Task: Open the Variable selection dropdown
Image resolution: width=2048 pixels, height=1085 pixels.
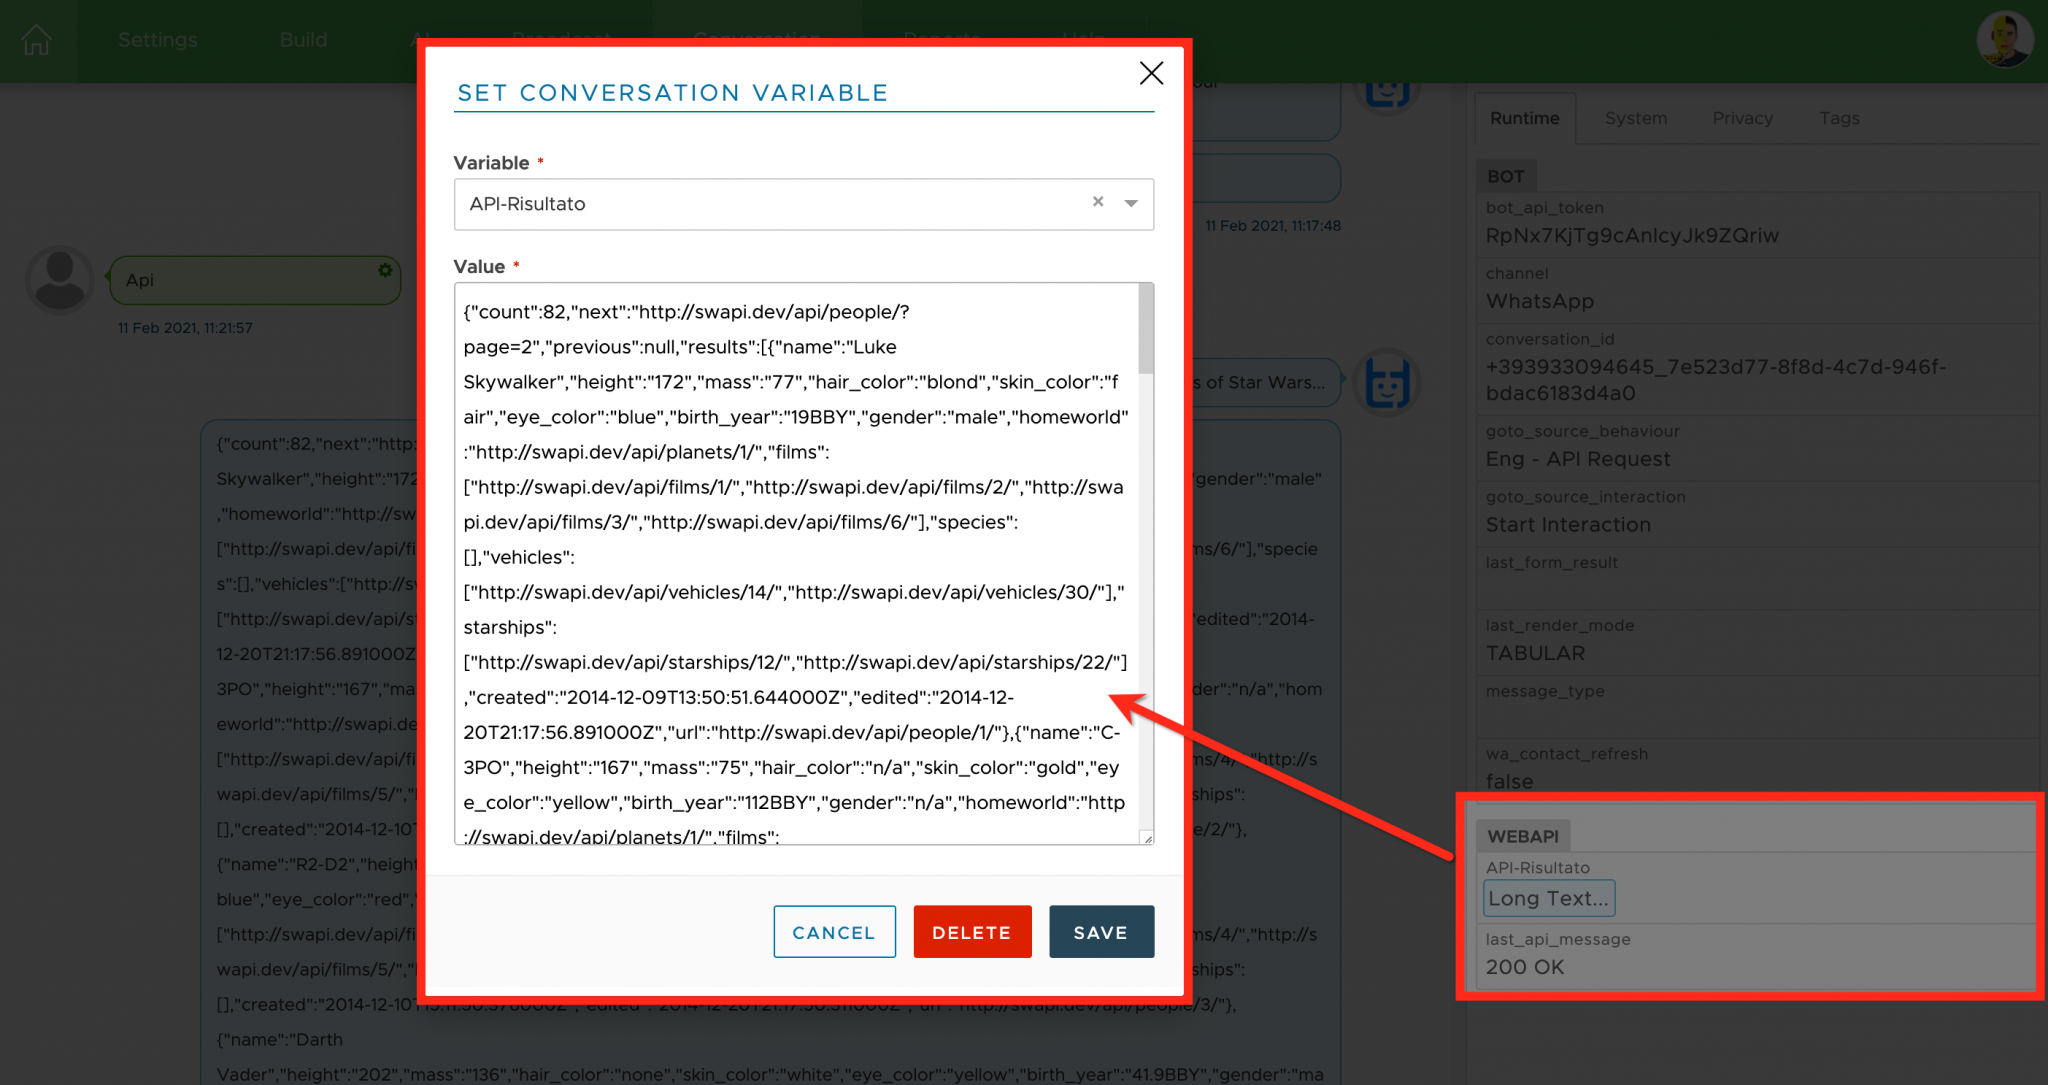Action: [1131, 203]
